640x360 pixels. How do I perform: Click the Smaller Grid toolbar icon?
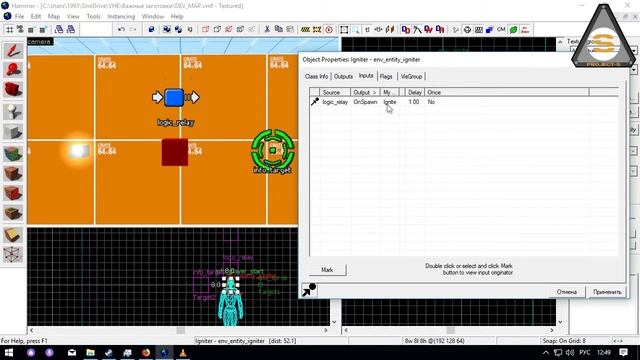31,29
